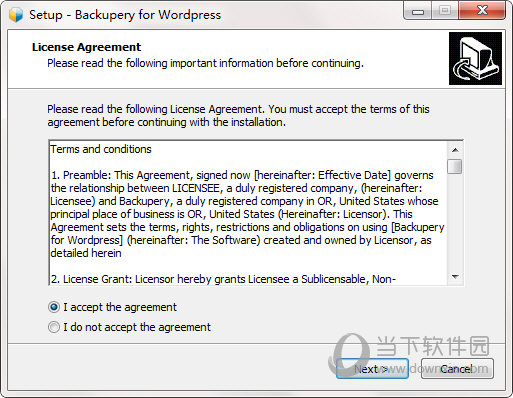This screenshot has width=513, height=398.
Task: Minimize the Setup window
Action: click(418, 12)
